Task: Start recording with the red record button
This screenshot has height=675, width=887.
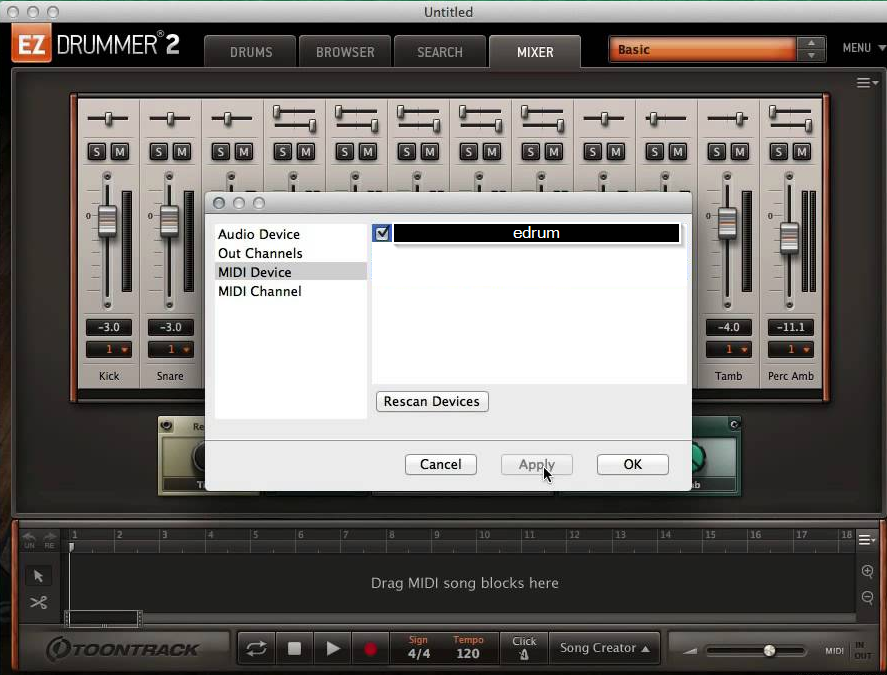Action: pos(370,648)
